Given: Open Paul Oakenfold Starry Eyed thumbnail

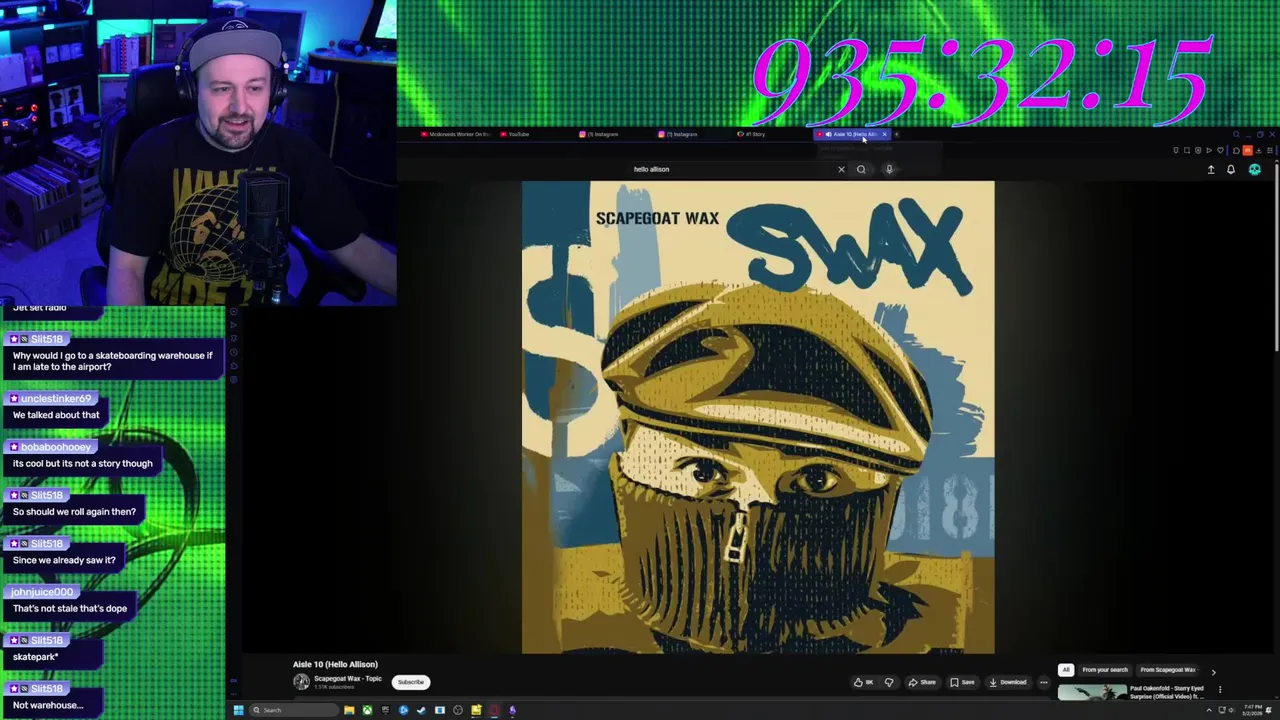Looking at the screenshot, I should pyautogui.click(x=1092, y=692).
